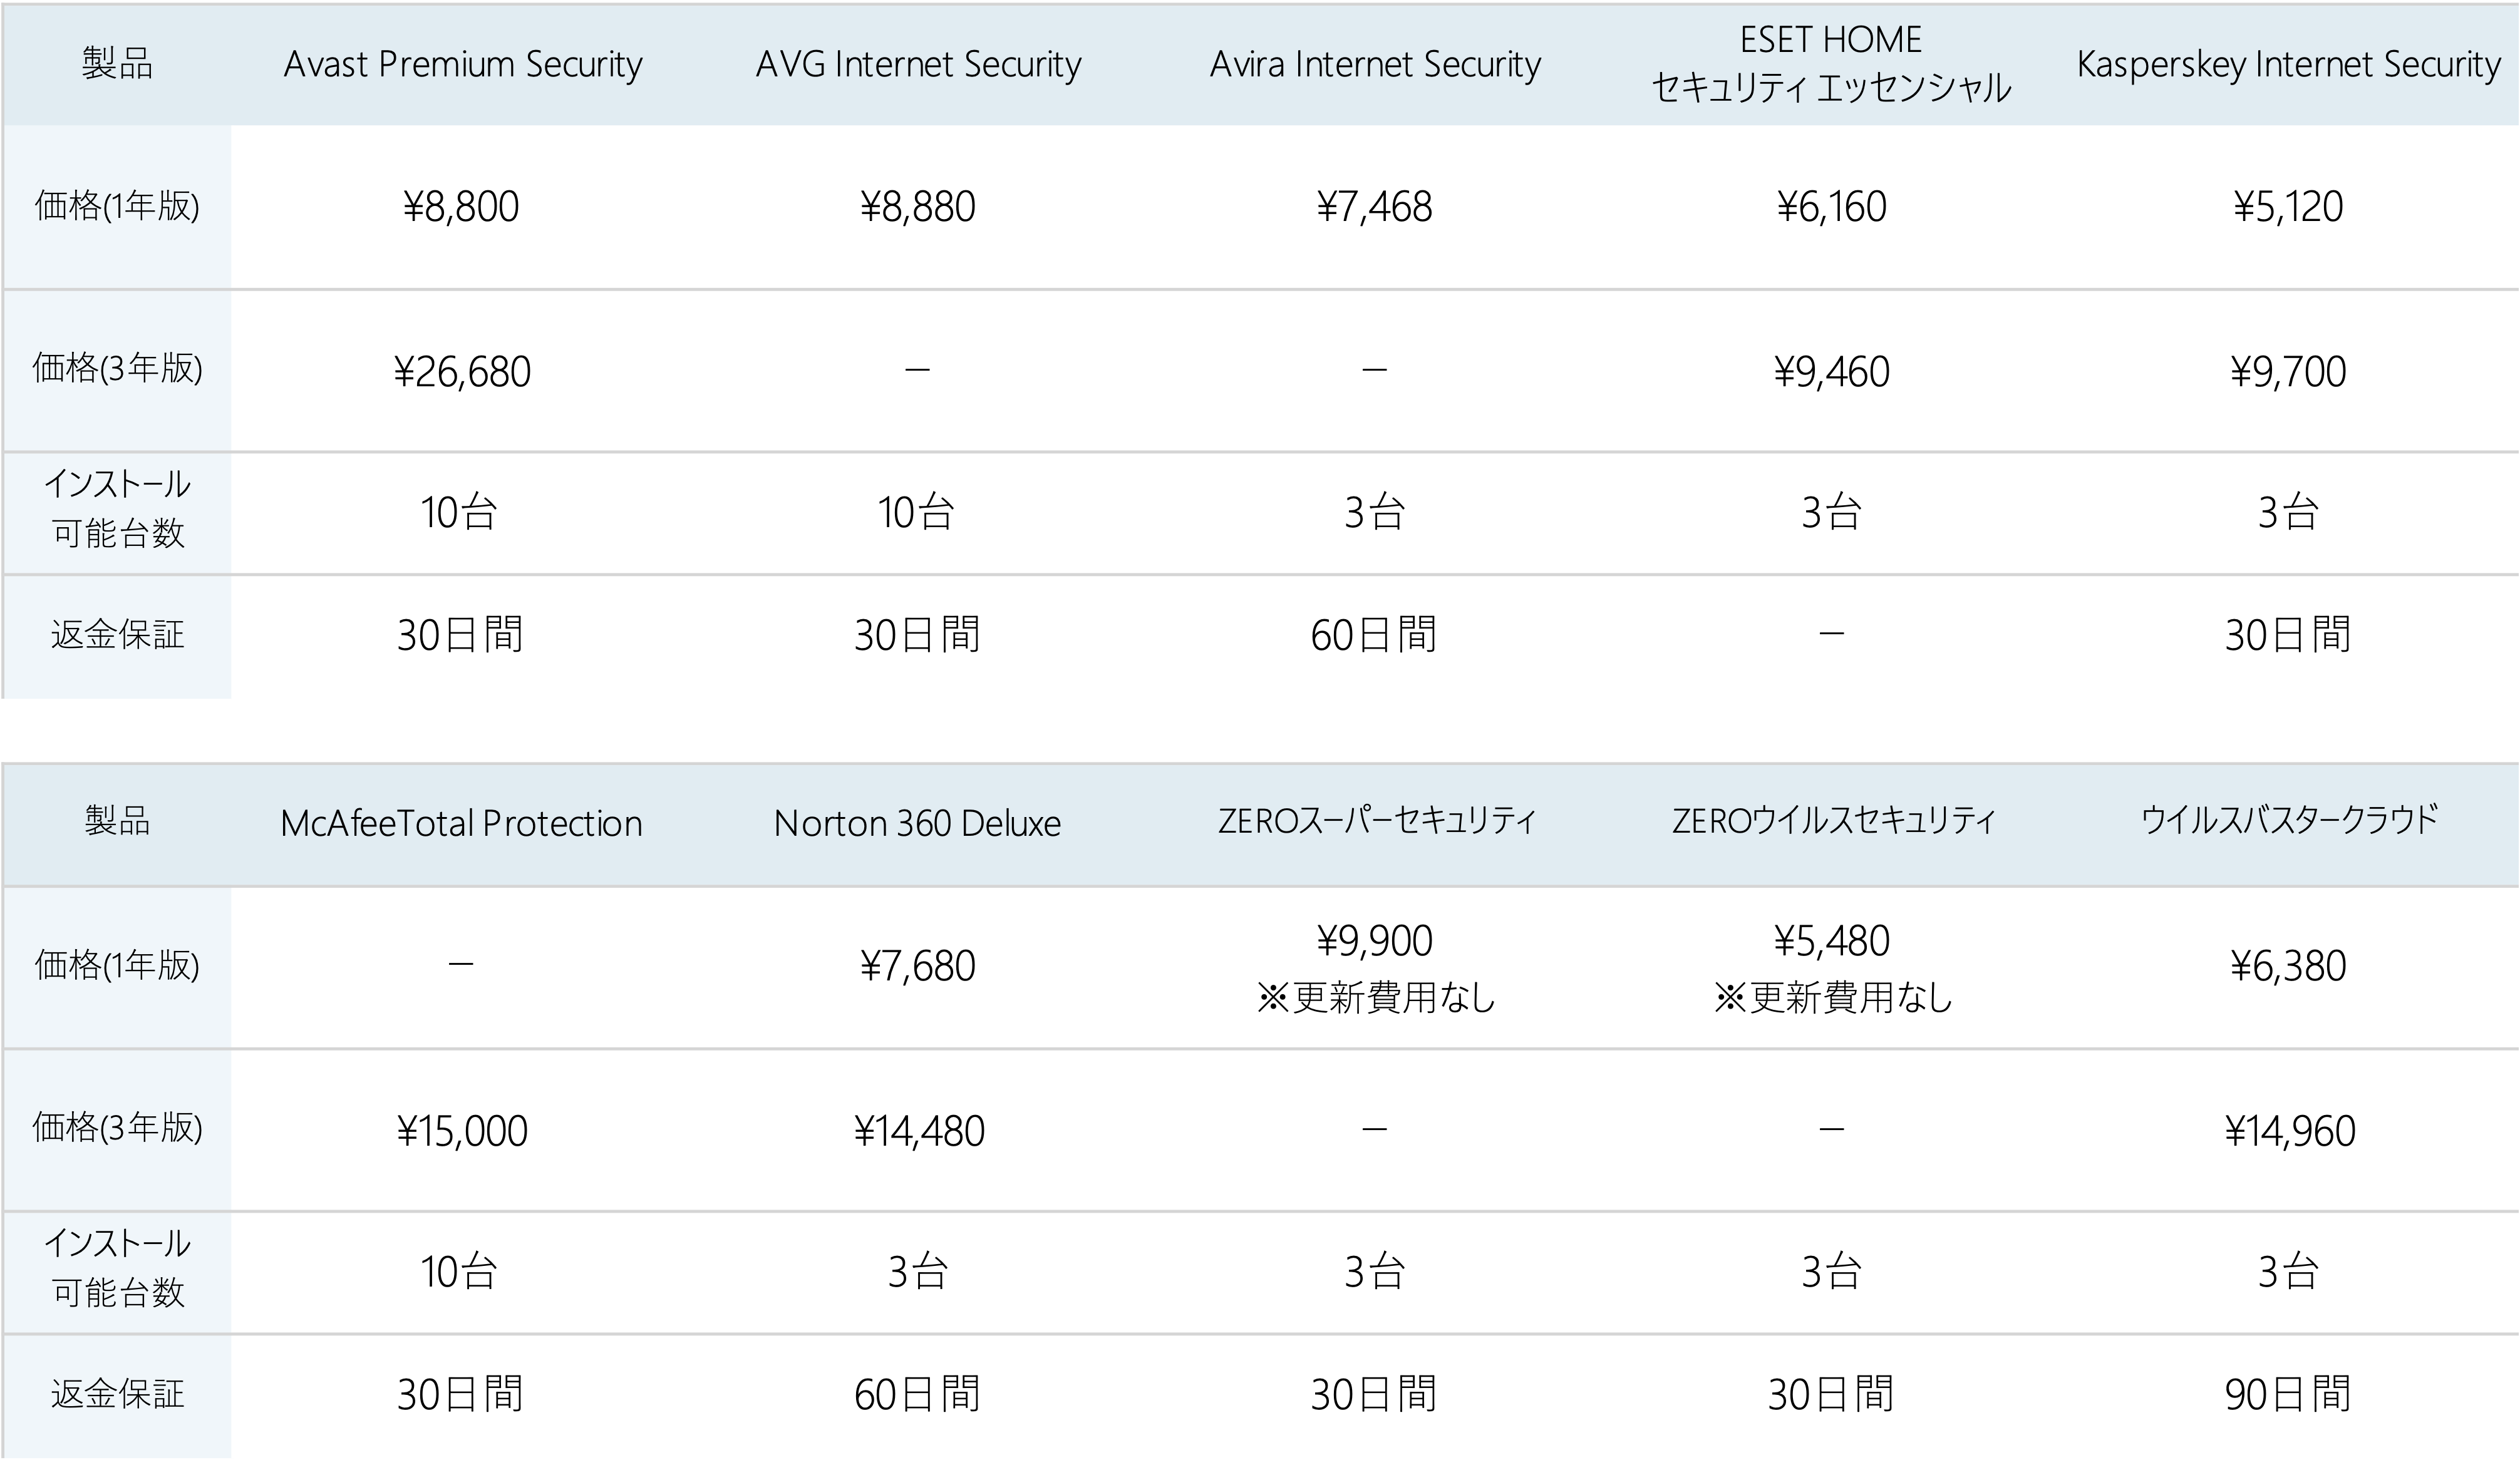This screenshot has width=2520, height=1460.
Task: Click the ¥5,120 Kasperskey price
Action: click(2288, 207)
